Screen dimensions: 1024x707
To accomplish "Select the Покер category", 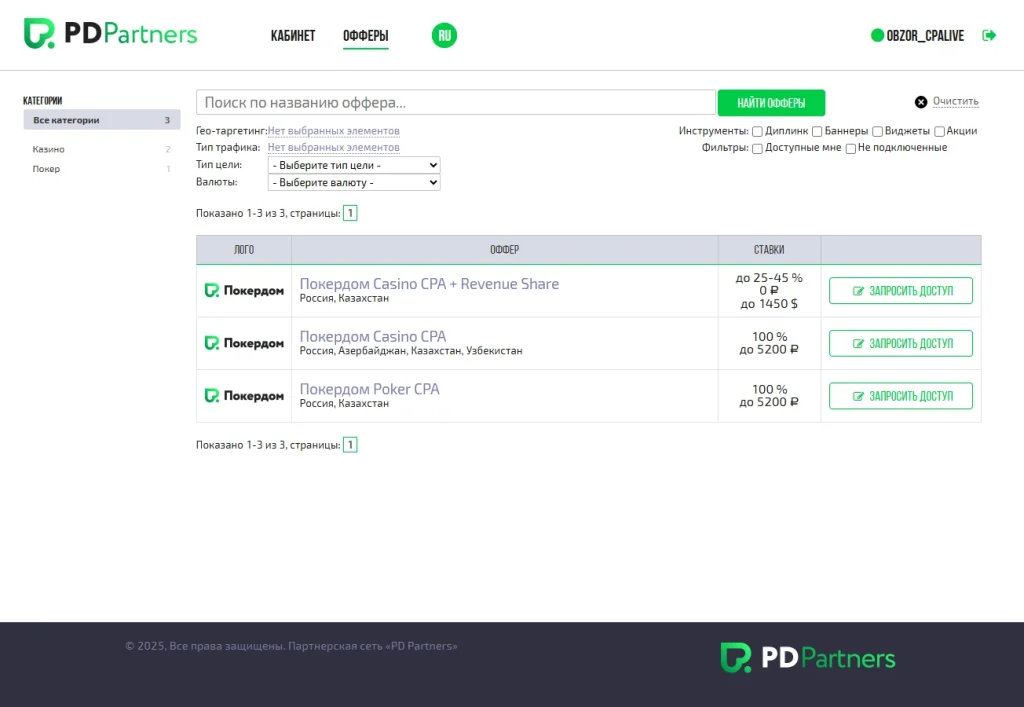I will (x=102, y=169).
